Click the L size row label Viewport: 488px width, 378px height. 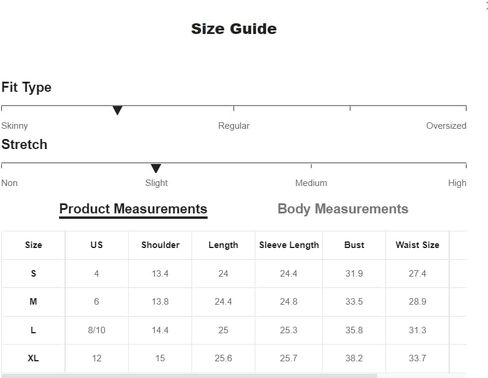[x=33, y=330]
